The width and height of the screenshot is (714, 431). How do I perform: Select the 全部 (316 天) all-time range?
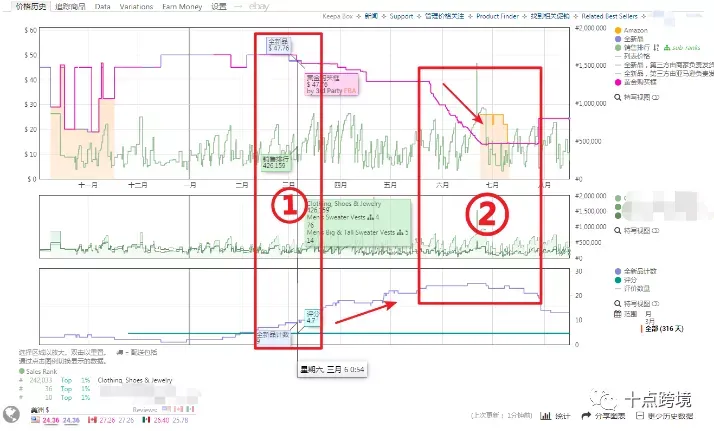click(664, 329)
